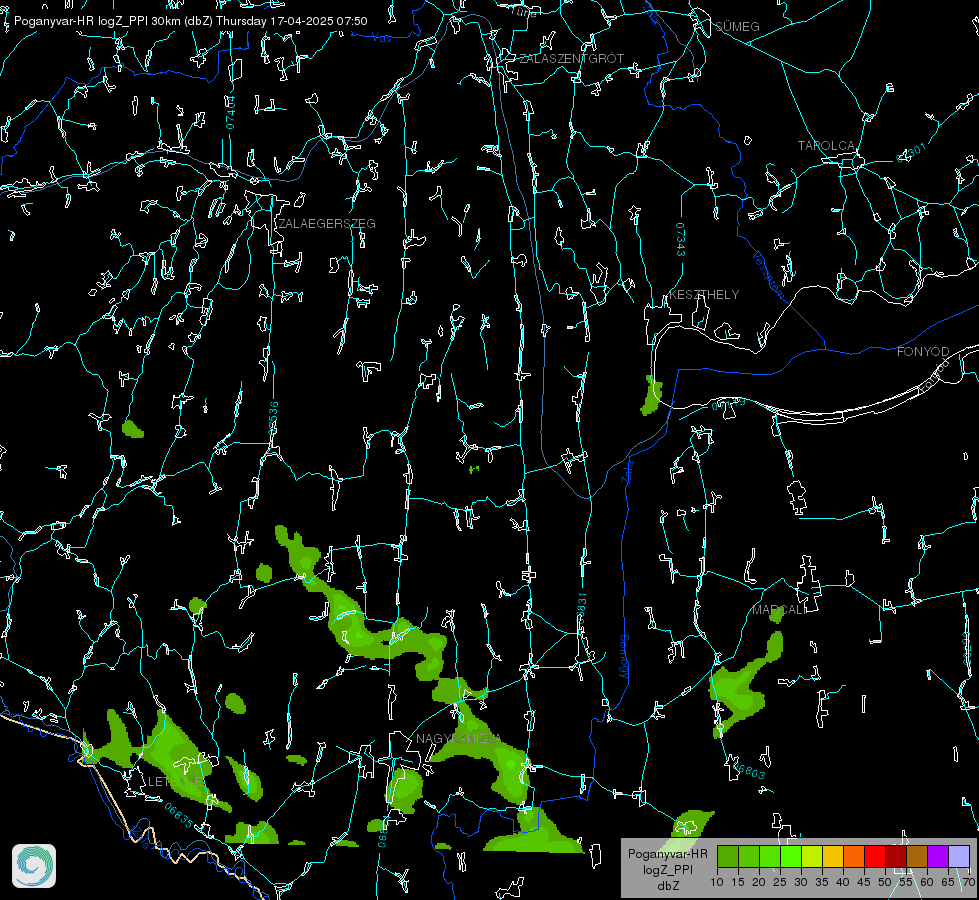This screenshot has width=979, height=900.
Task: Select the 50-55 dBZ dark red swatch
Action: tap(896, 856)
